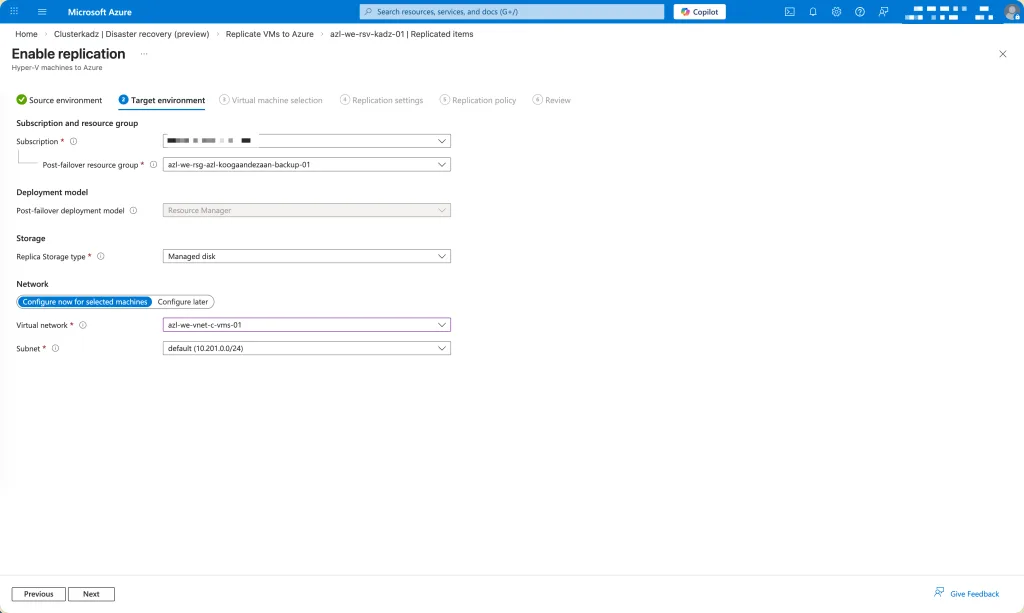Open Post-failover resource group dropdown
1024x613 pixels.
[x=306, y=165]
